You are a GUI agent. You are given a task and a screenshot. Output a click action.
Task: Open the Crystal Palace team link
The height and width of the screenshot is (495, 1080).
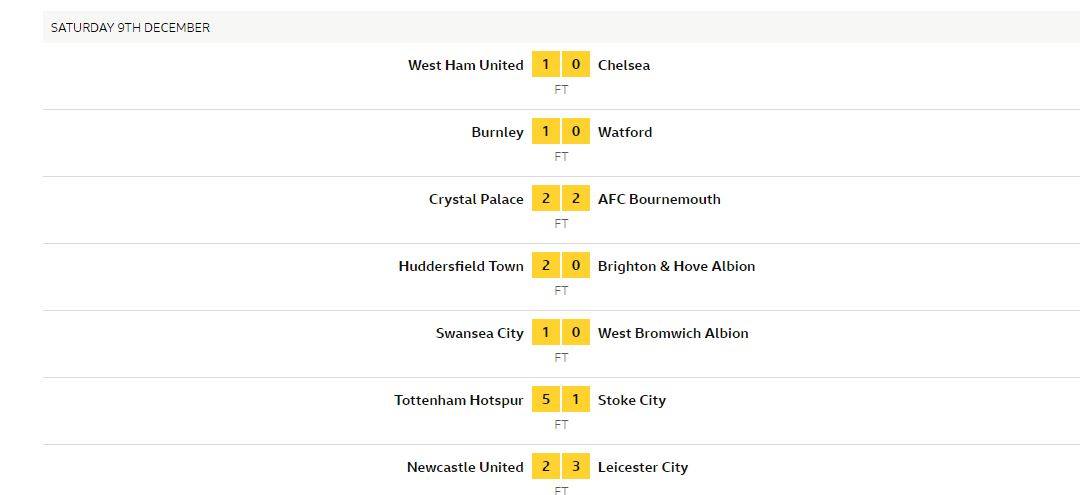pos(476,199)
